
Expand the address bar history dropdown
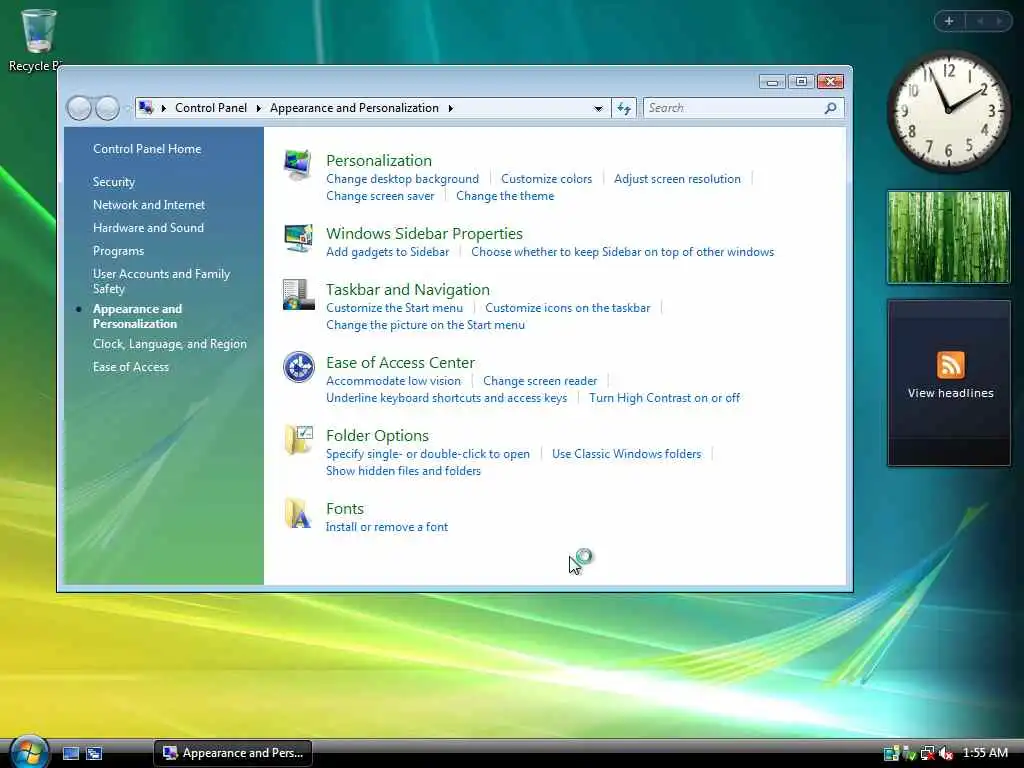coord(598,108)
